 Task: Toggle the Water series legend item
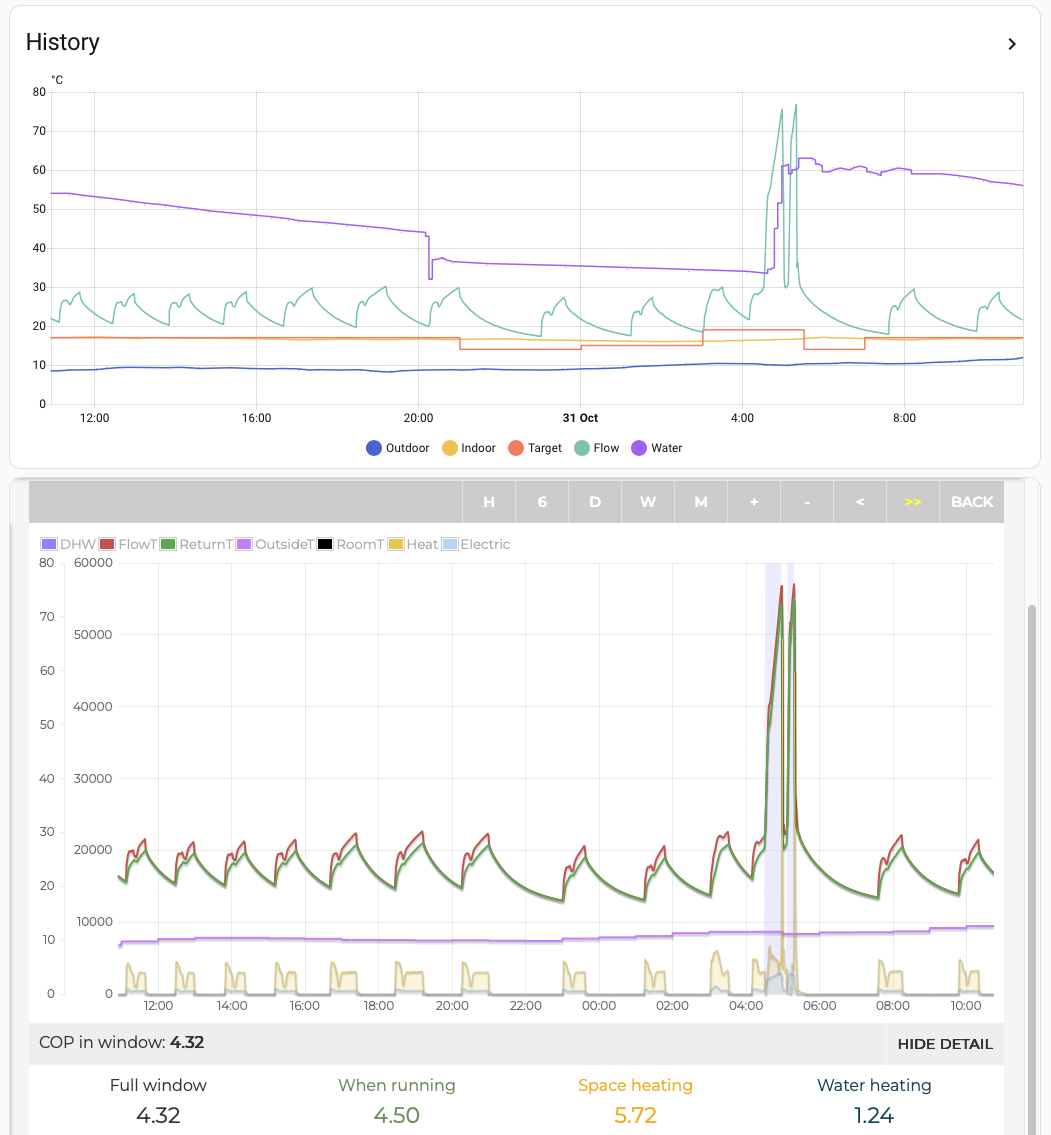(x=657, y=448)
